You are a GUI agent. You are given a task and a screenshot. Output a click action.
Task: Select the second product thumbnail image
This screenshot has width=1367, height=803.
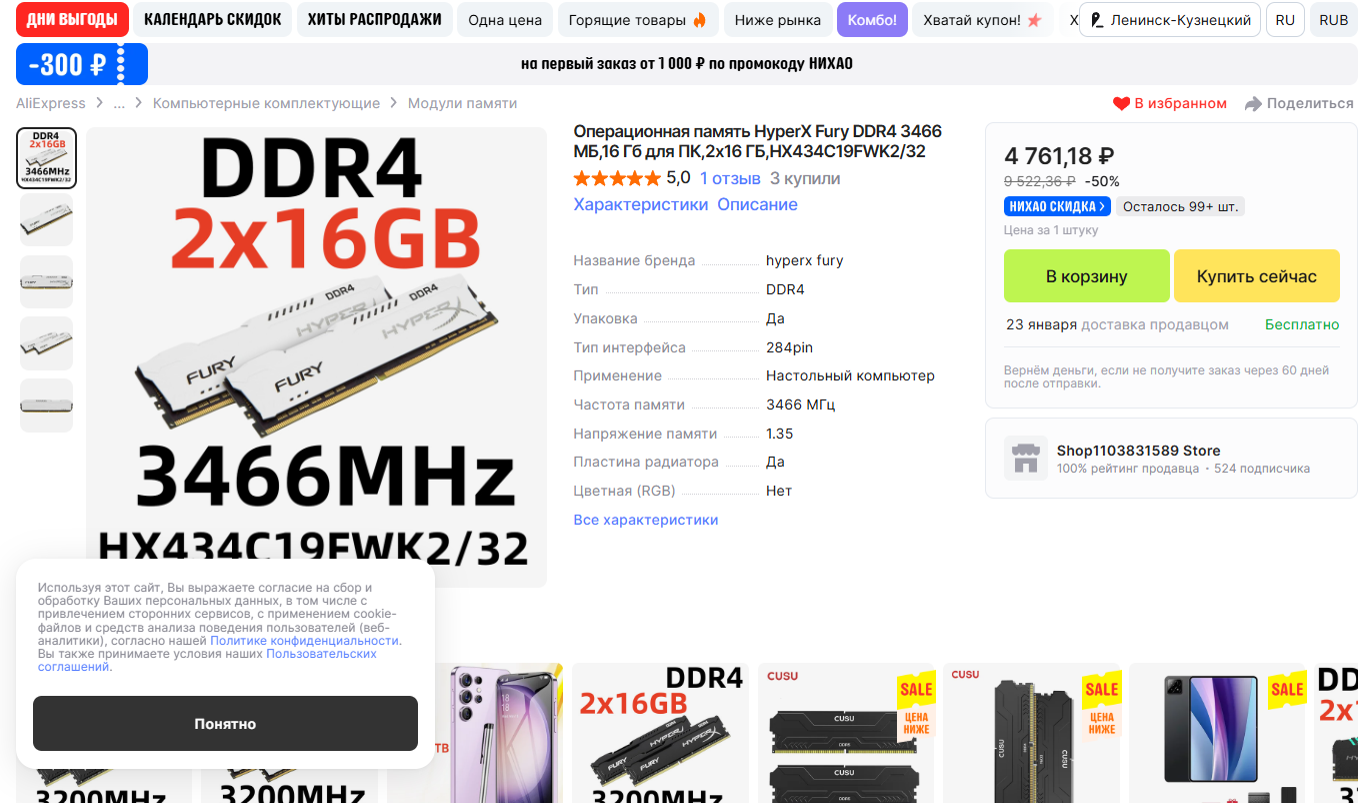[x=46, y=220]
